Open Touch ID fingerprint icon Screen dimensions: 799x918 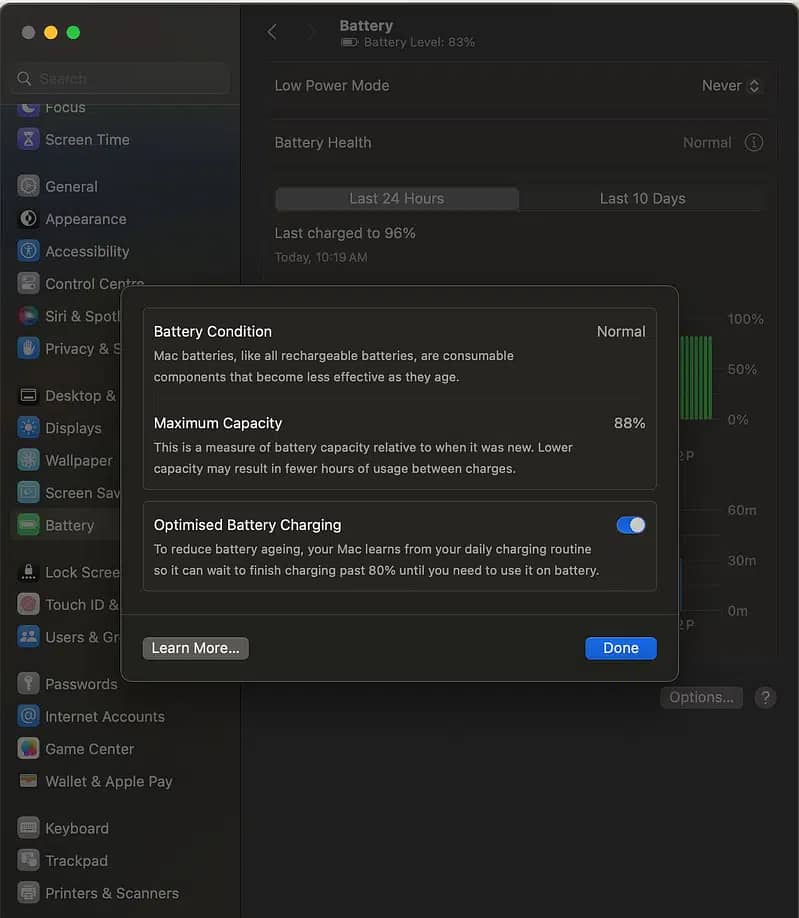tap(28, 604)
